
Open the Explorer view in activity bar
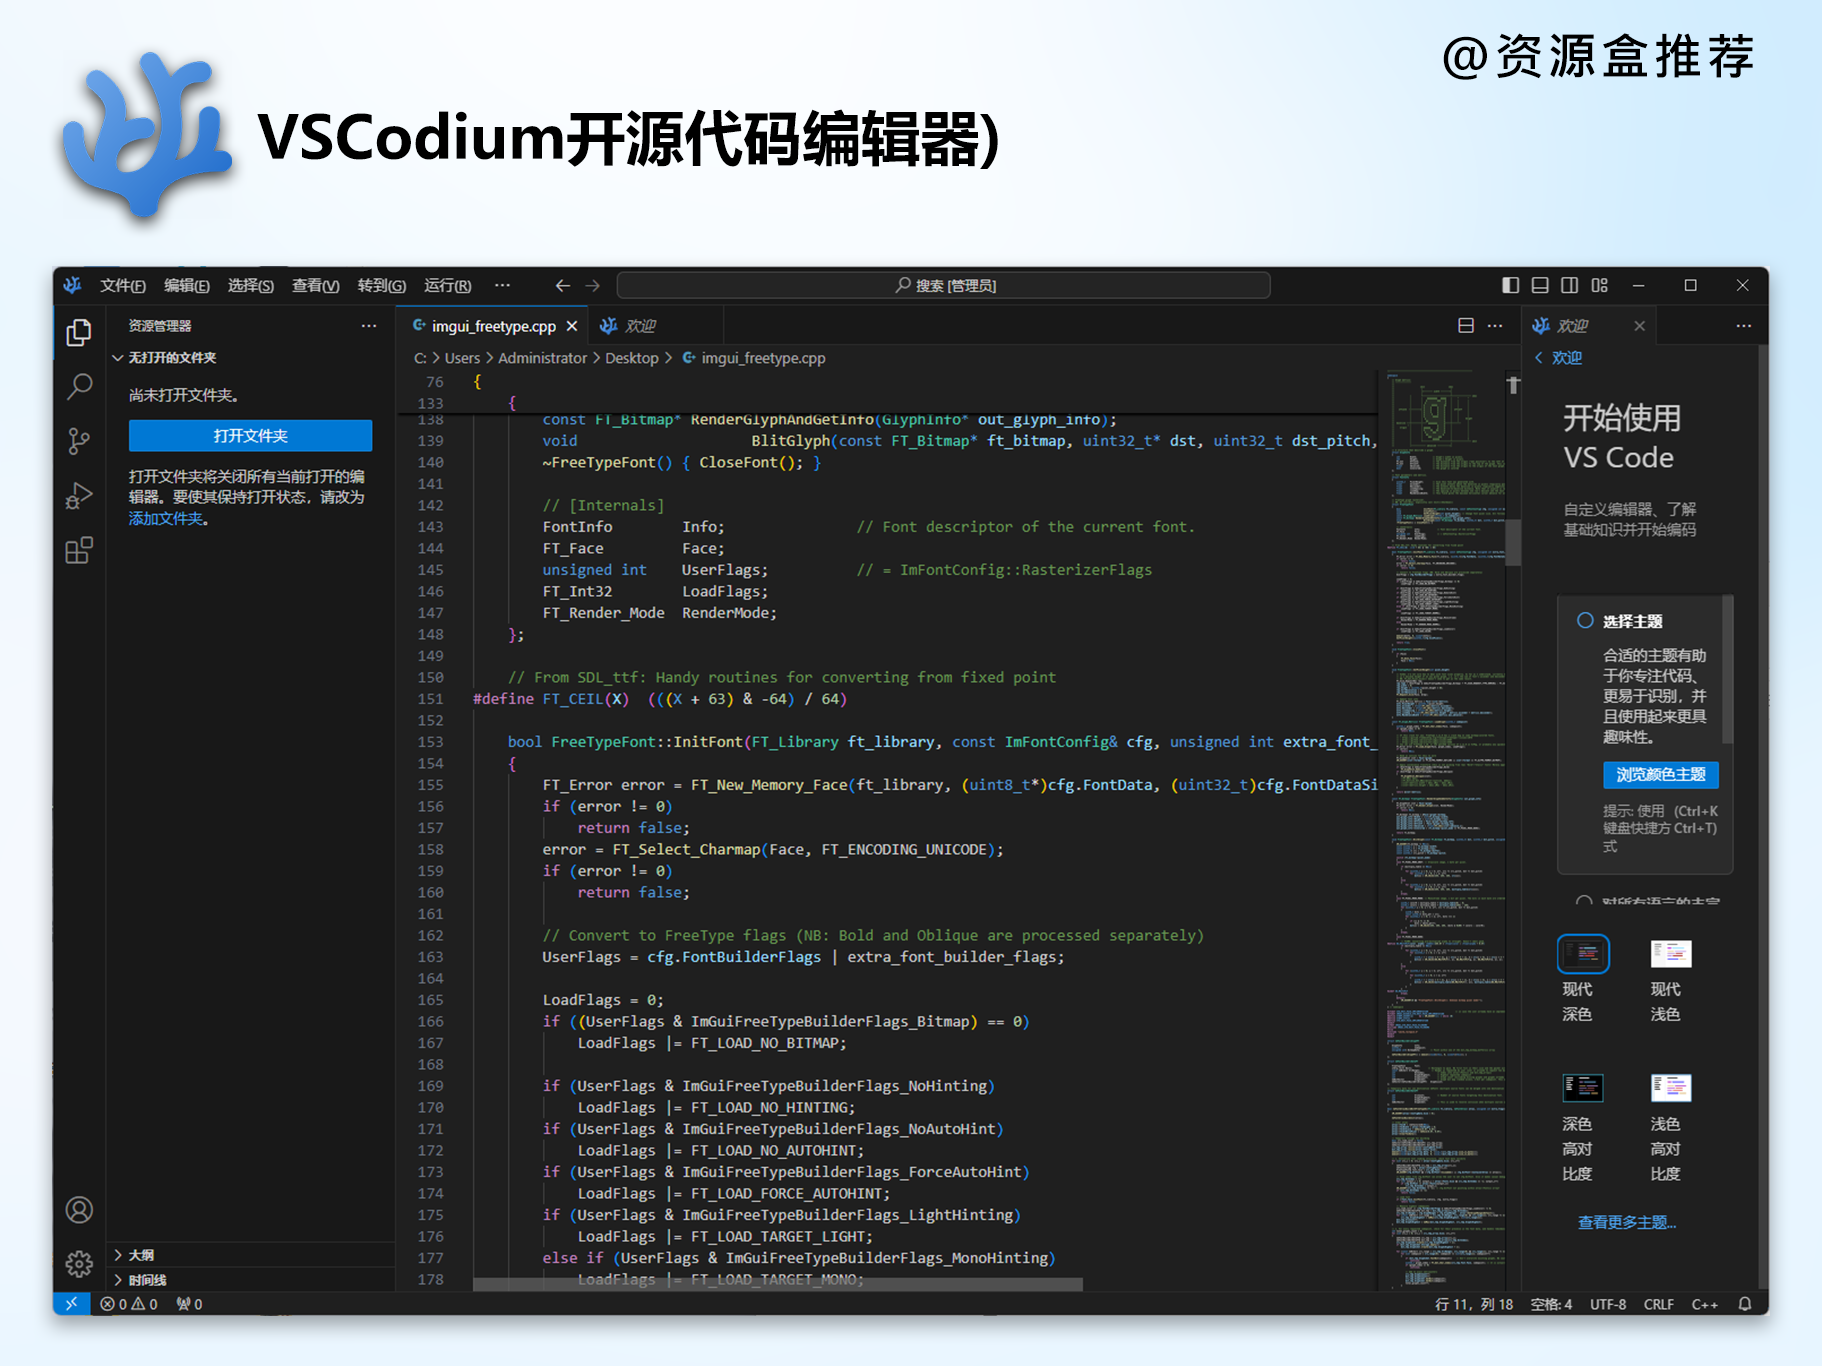click(79, 332)
